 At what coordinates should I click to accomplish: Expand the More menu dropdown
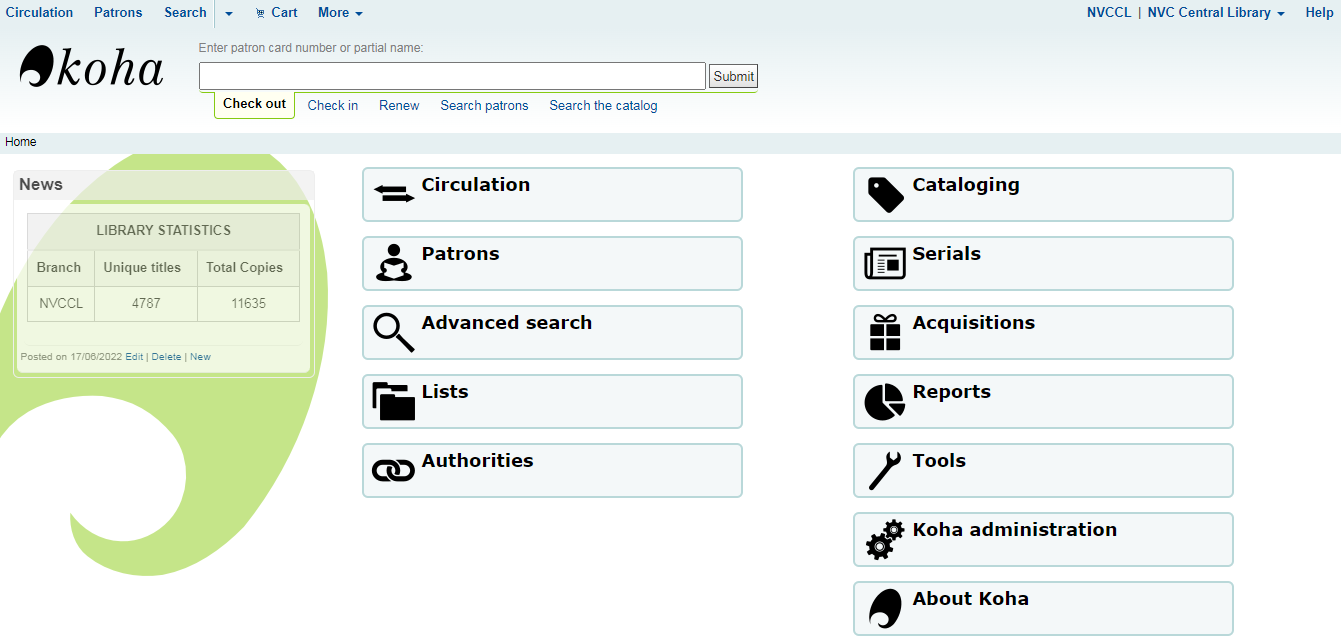click(340, 13)
